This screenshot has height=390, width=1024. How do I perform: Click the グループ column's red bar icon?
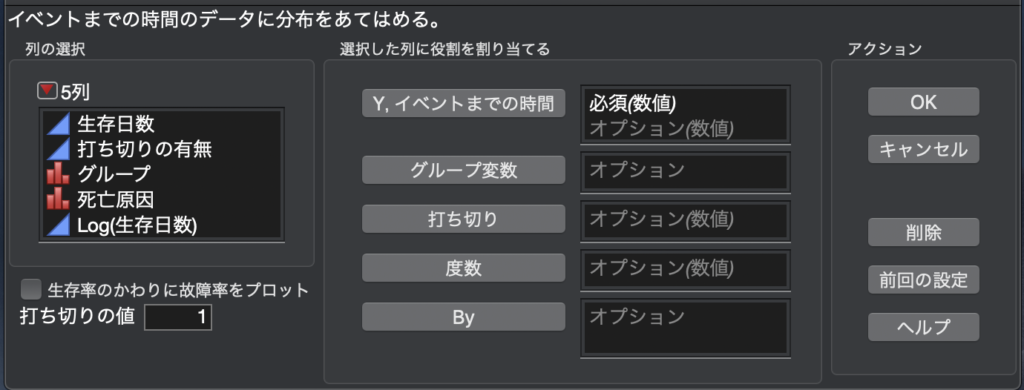coord(59,174)
